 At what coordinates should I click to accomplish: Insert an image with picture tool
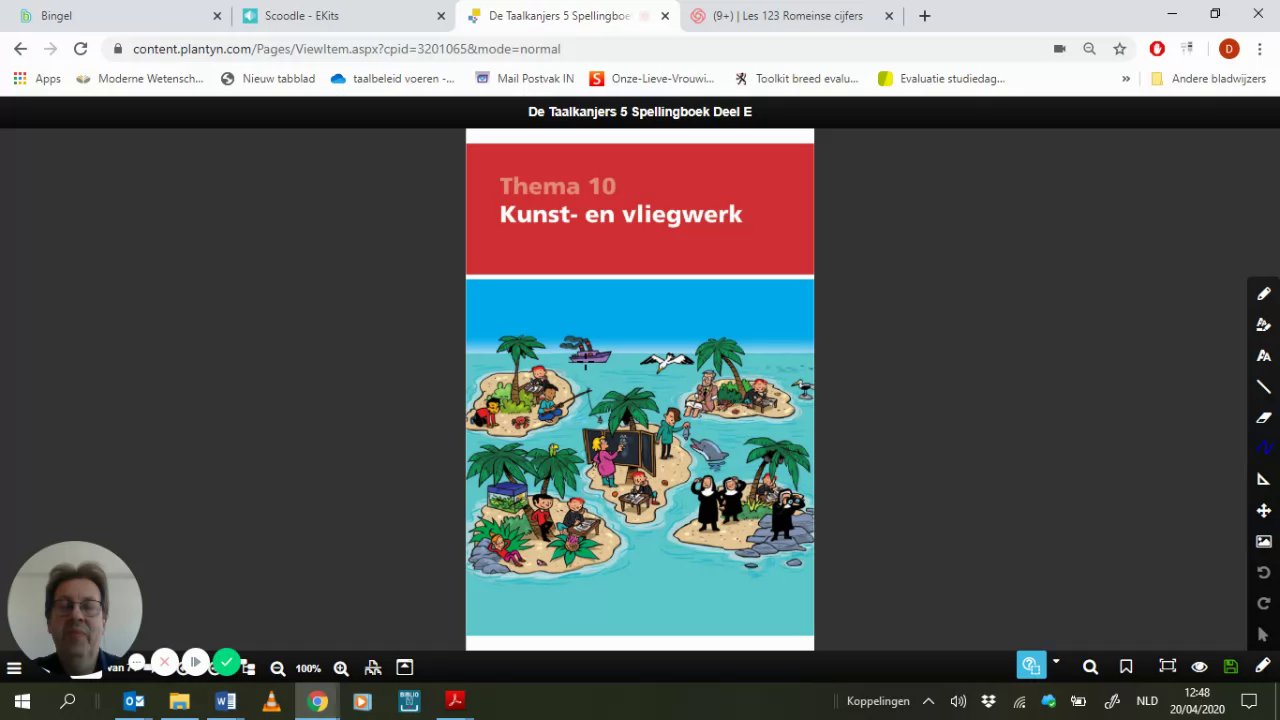pos(1263,542)
